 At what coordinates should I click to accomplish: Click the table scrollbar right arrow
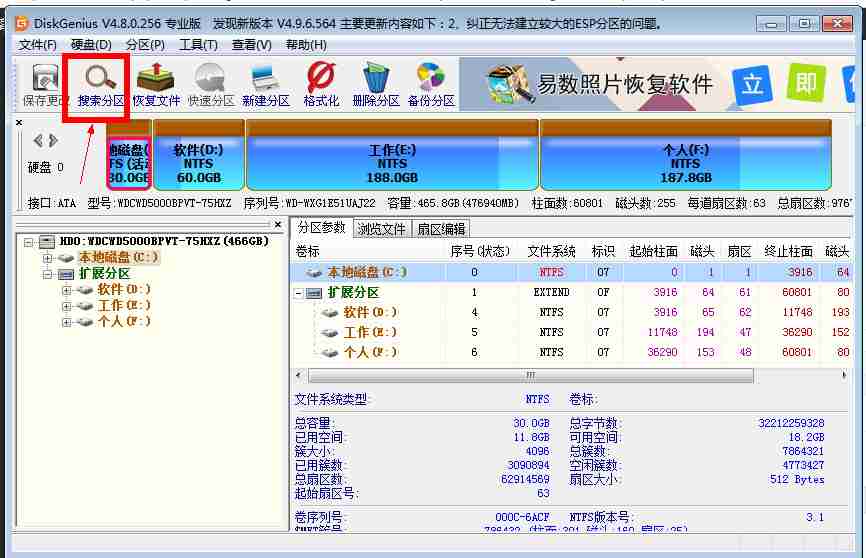[844, 376]
